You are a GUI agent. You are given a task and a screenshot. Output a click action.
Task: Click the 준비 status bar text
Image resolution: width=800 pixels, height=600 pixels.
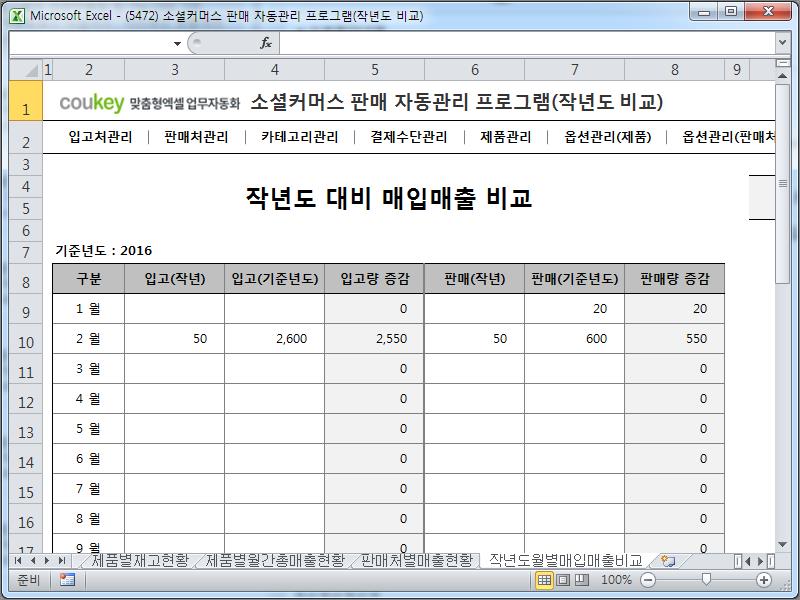click(28, 580)
